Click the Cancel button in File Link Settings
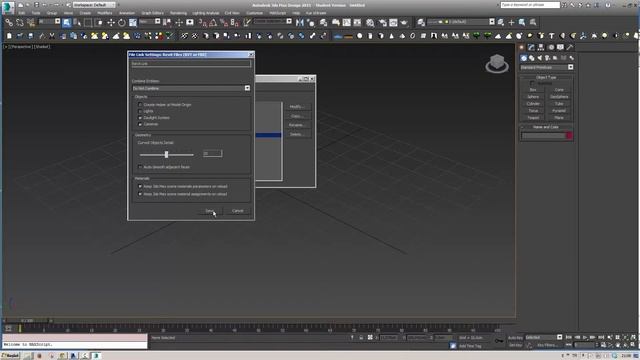 (238, 211)
